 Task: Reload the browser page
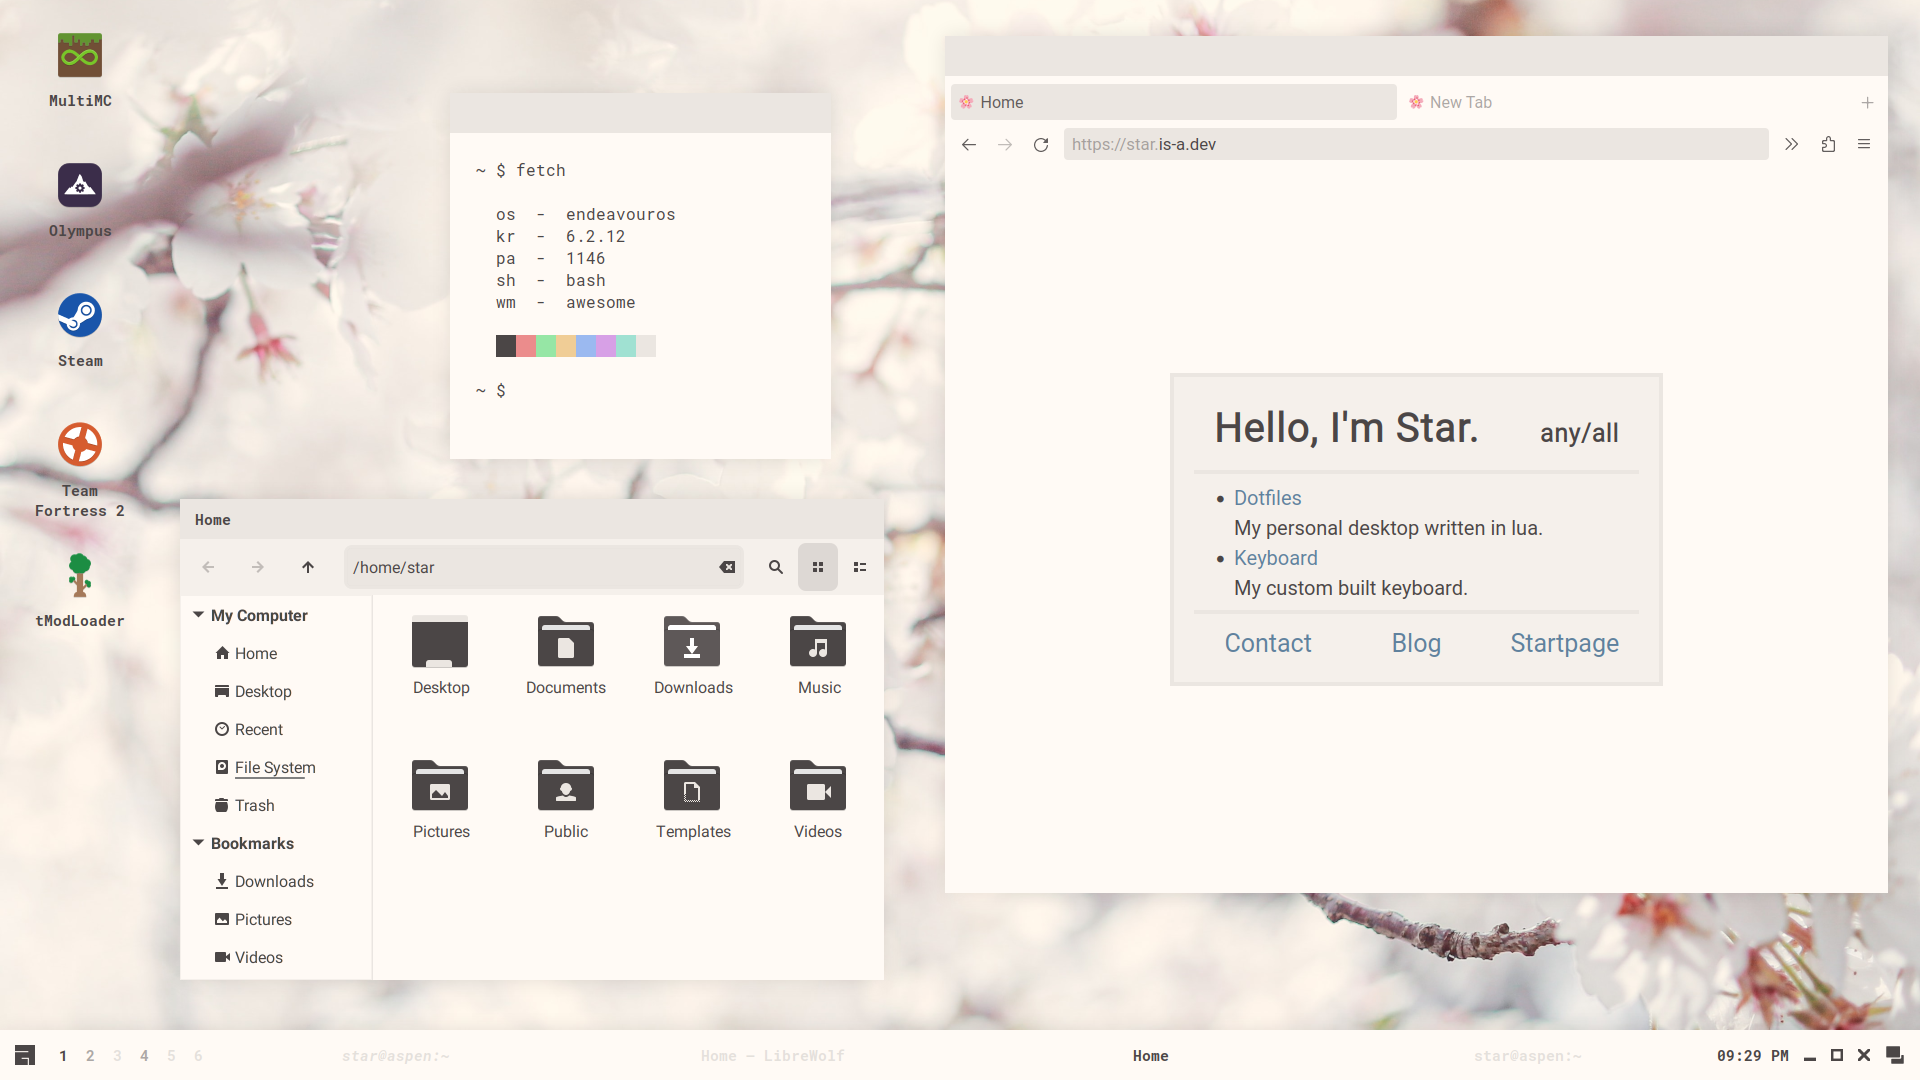[1041, 145]
